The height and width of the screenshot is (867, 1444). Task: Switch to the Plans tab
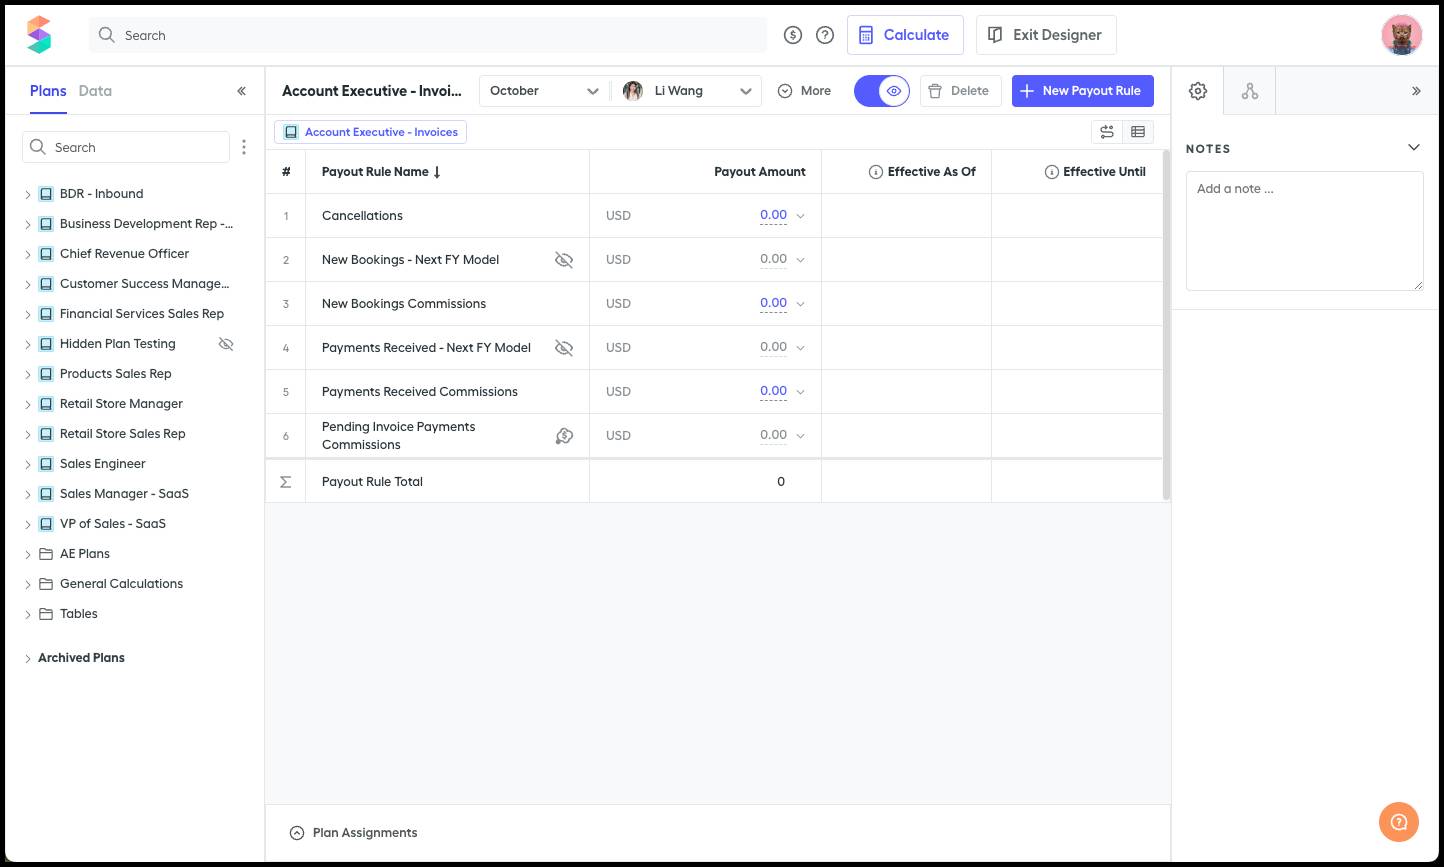coord(48,91)
